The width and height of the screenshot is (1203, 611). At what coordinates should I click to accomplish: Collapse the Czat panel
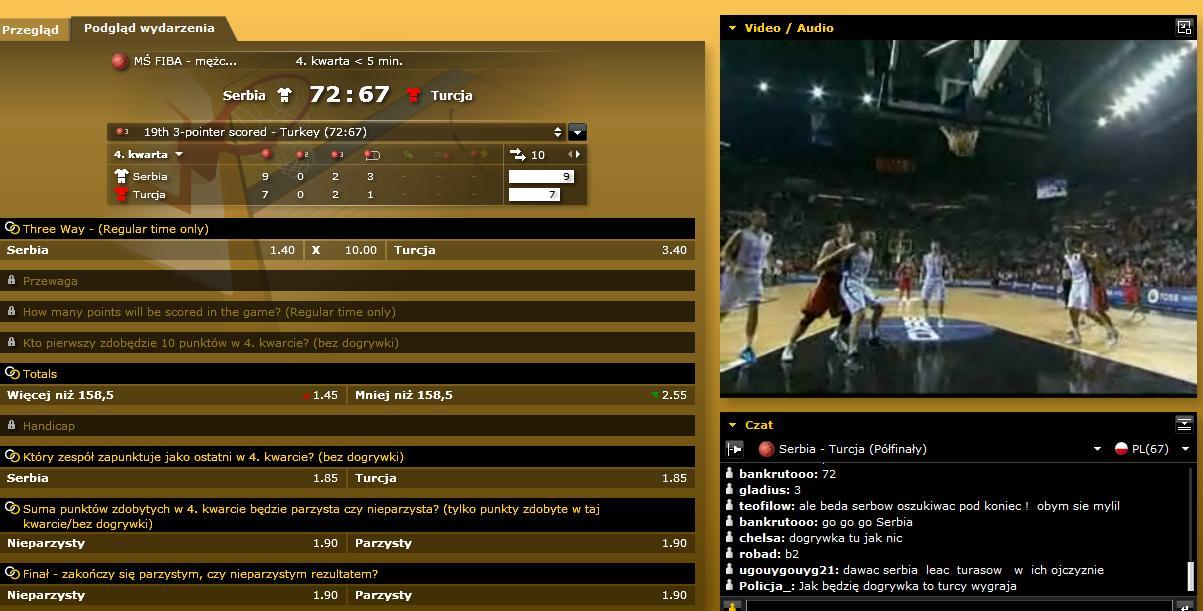(732, 425)
